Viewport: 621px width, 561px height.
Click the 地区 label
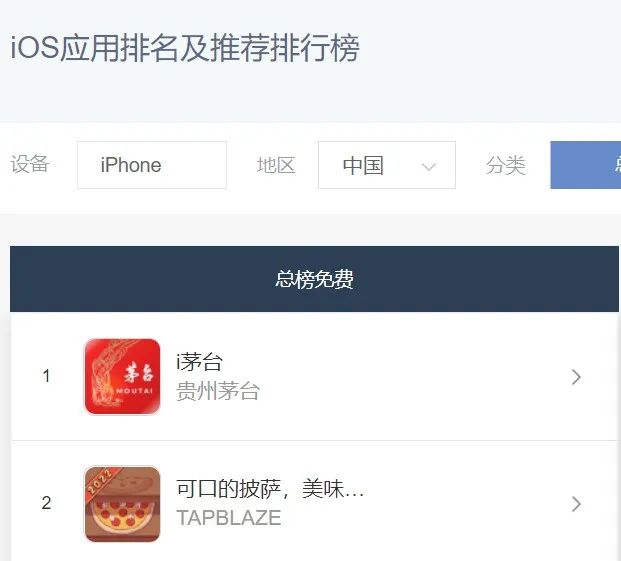(x=276, y=165)
